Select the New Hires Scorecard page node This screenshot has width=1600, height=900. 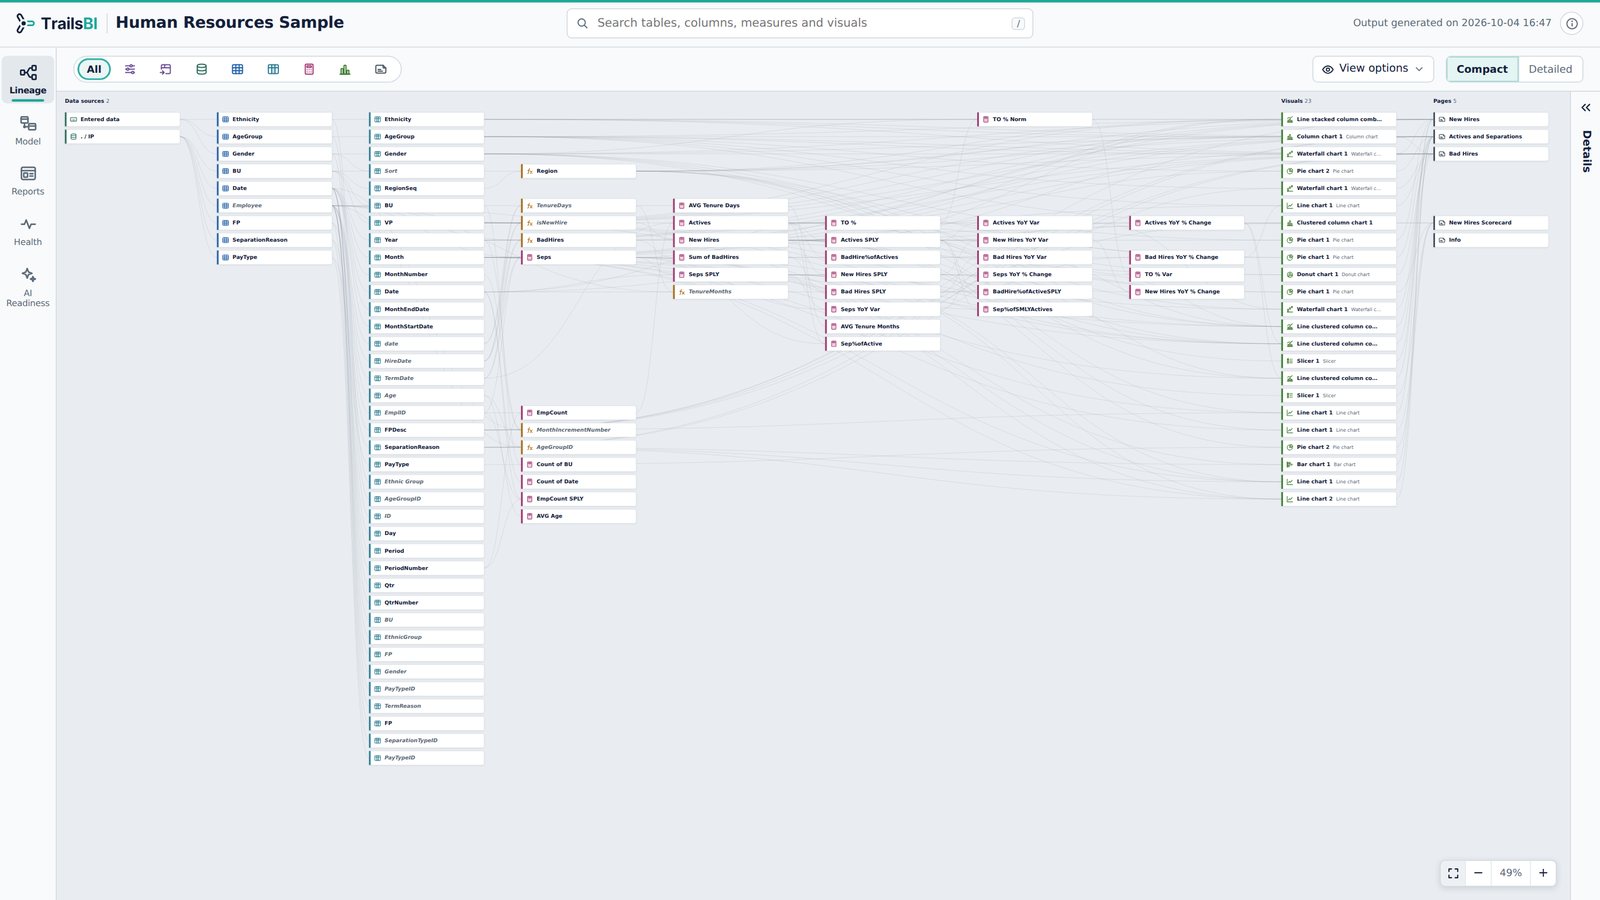[1491, 223]
